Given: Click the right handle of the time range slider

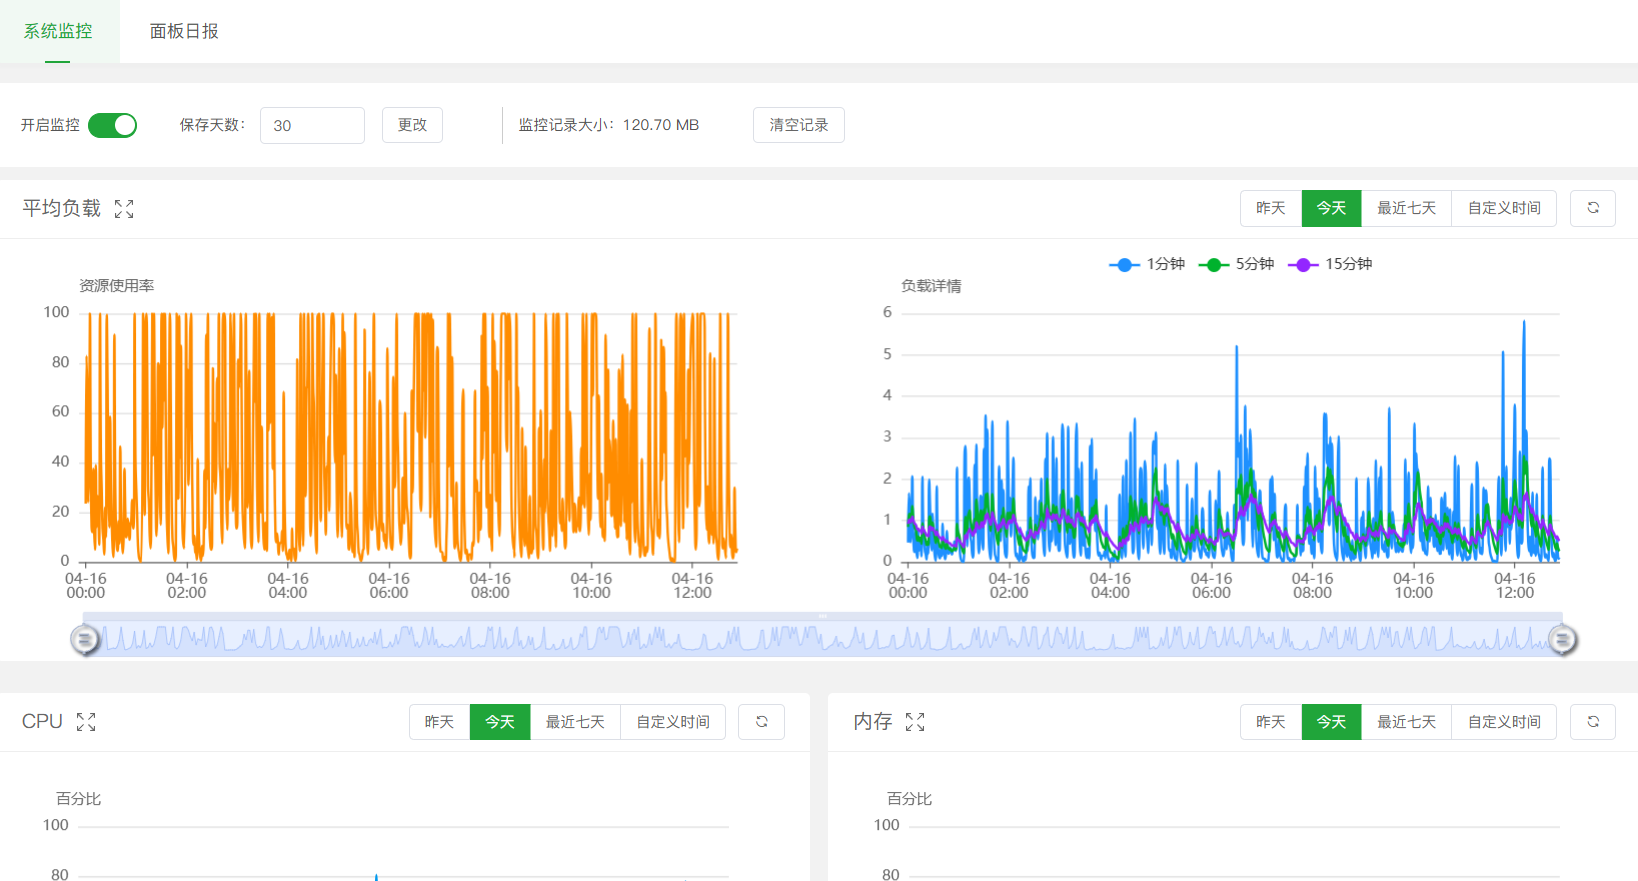Looking at the screenshot, I should [x=1562, y=639].
